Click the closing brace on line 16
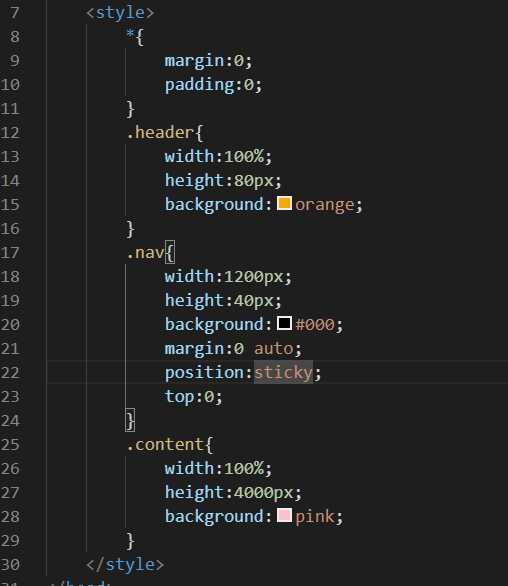 tap(130, 229)
